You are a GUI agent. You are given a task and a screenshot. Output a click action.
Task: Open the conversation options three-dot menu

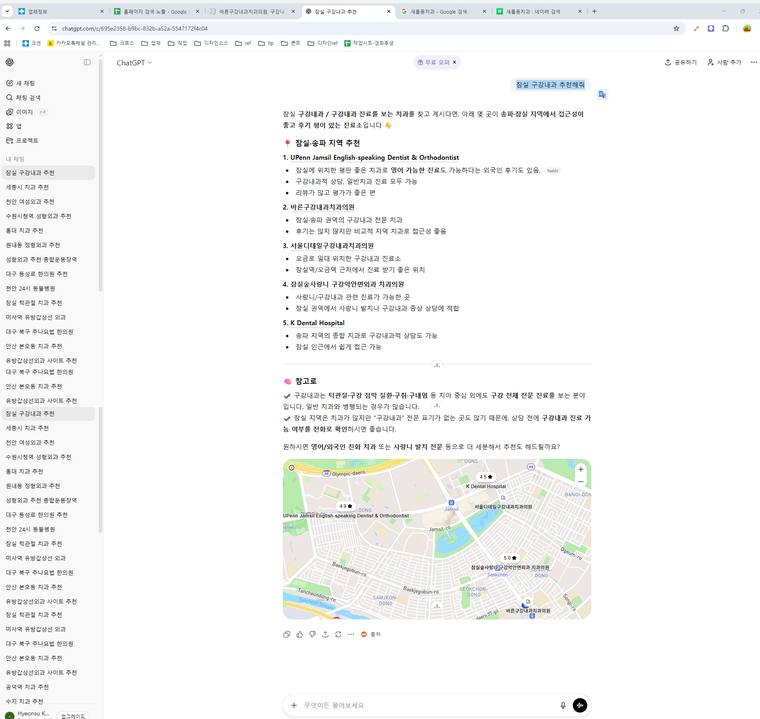753,62
